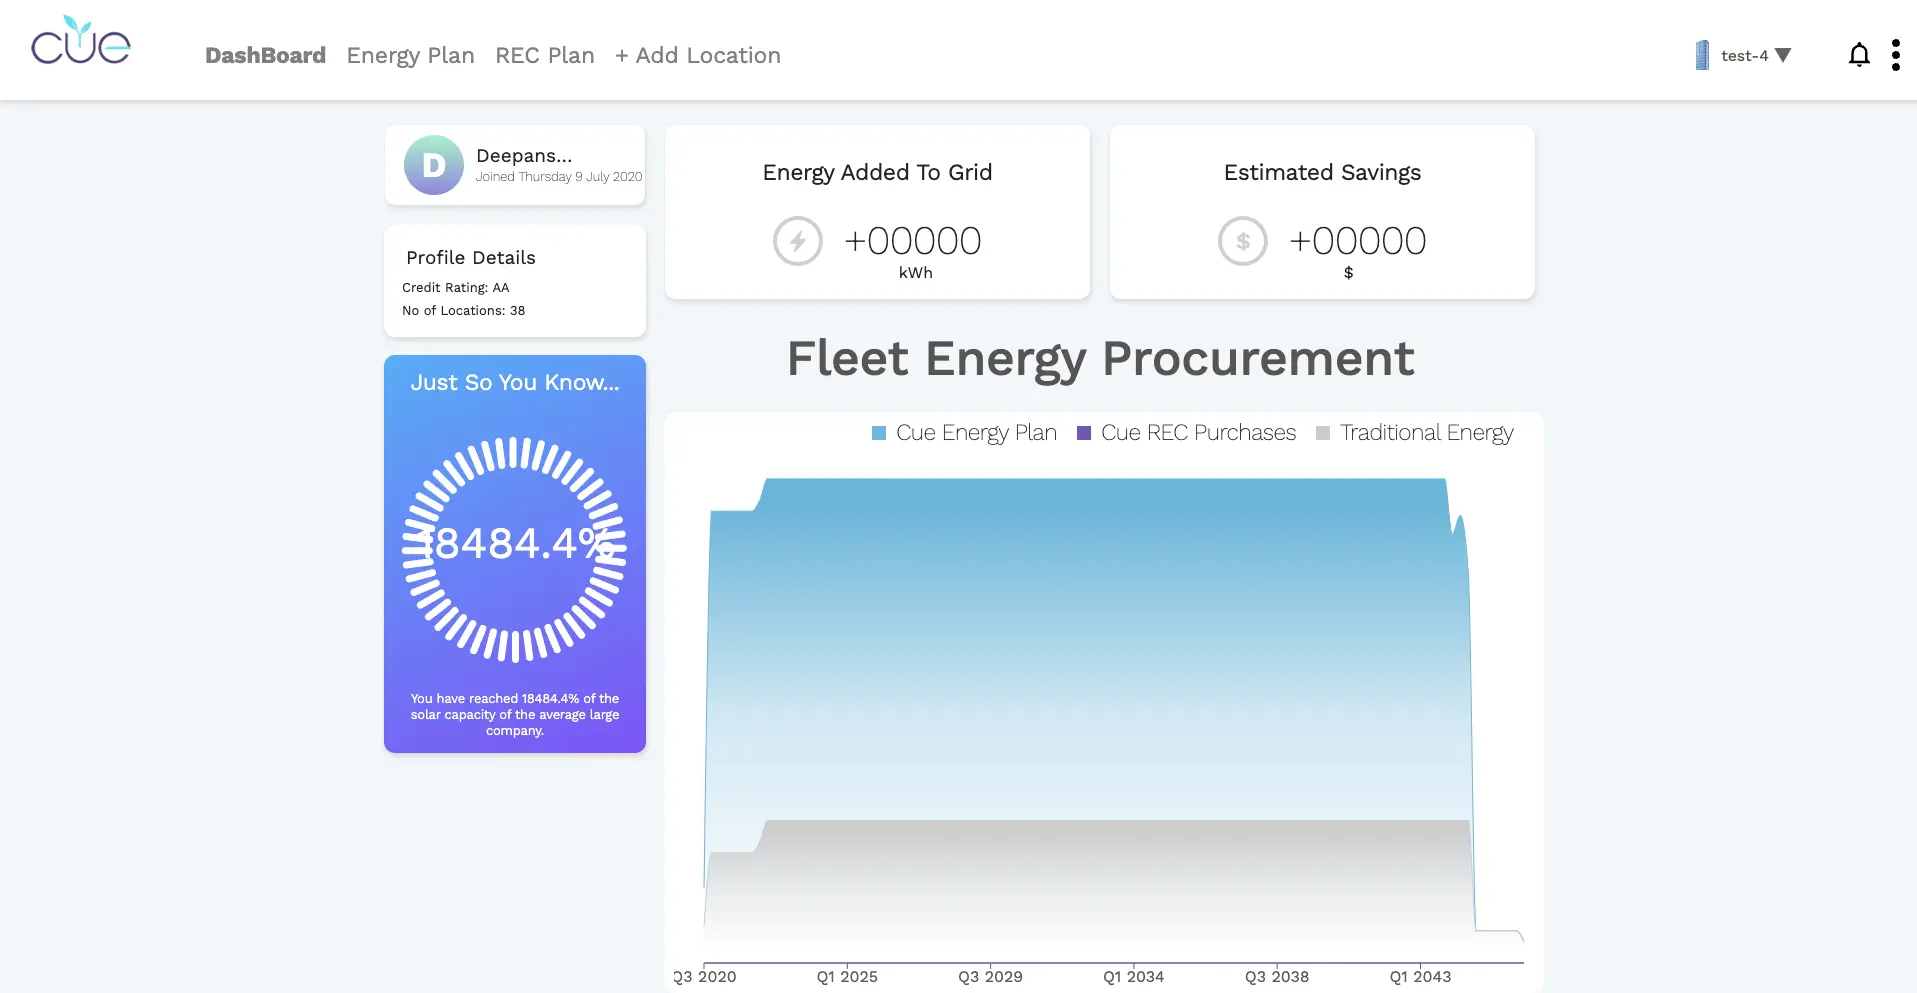This screenshot has height=993, width=1917.
Task: Click + Add Location
Action: (697, 55)
